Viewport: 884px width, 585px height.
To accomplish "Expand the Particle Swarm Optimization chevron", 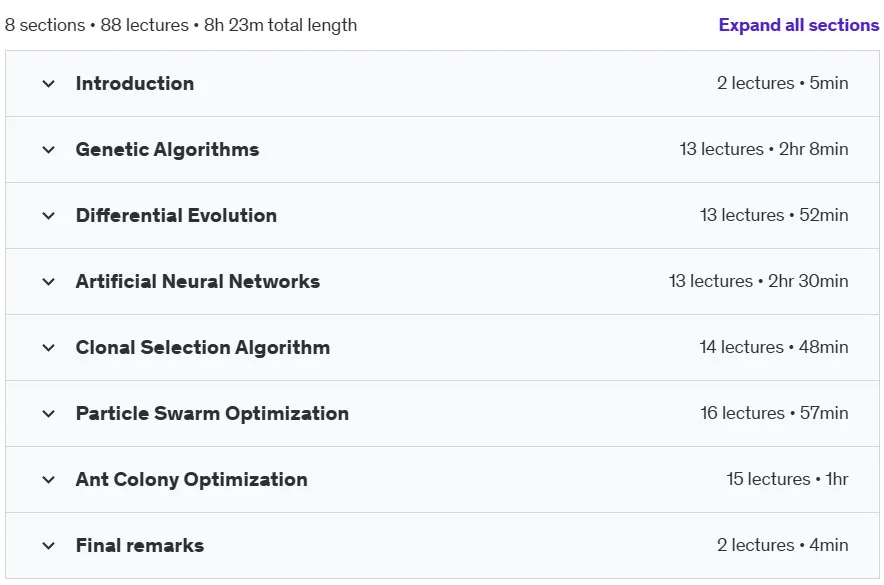I will (48, 414).
